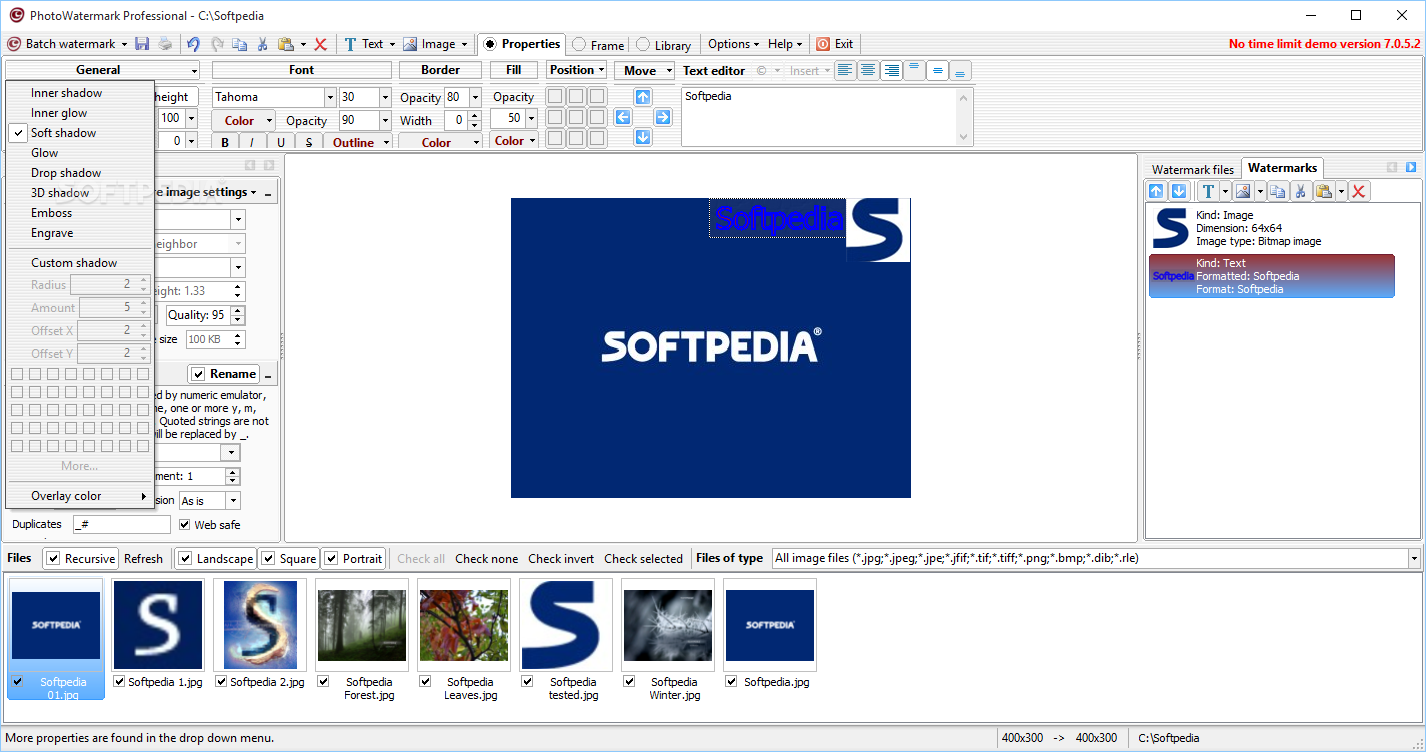Click the red X delete icon in main toolbar
Viewport: 1426px width, 752px height.
coord(321,44)
